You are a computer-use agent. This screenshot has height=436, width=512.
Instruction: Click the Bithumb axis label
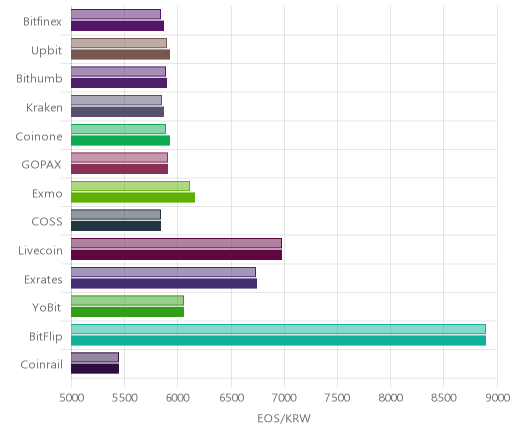tap(39, 79)
